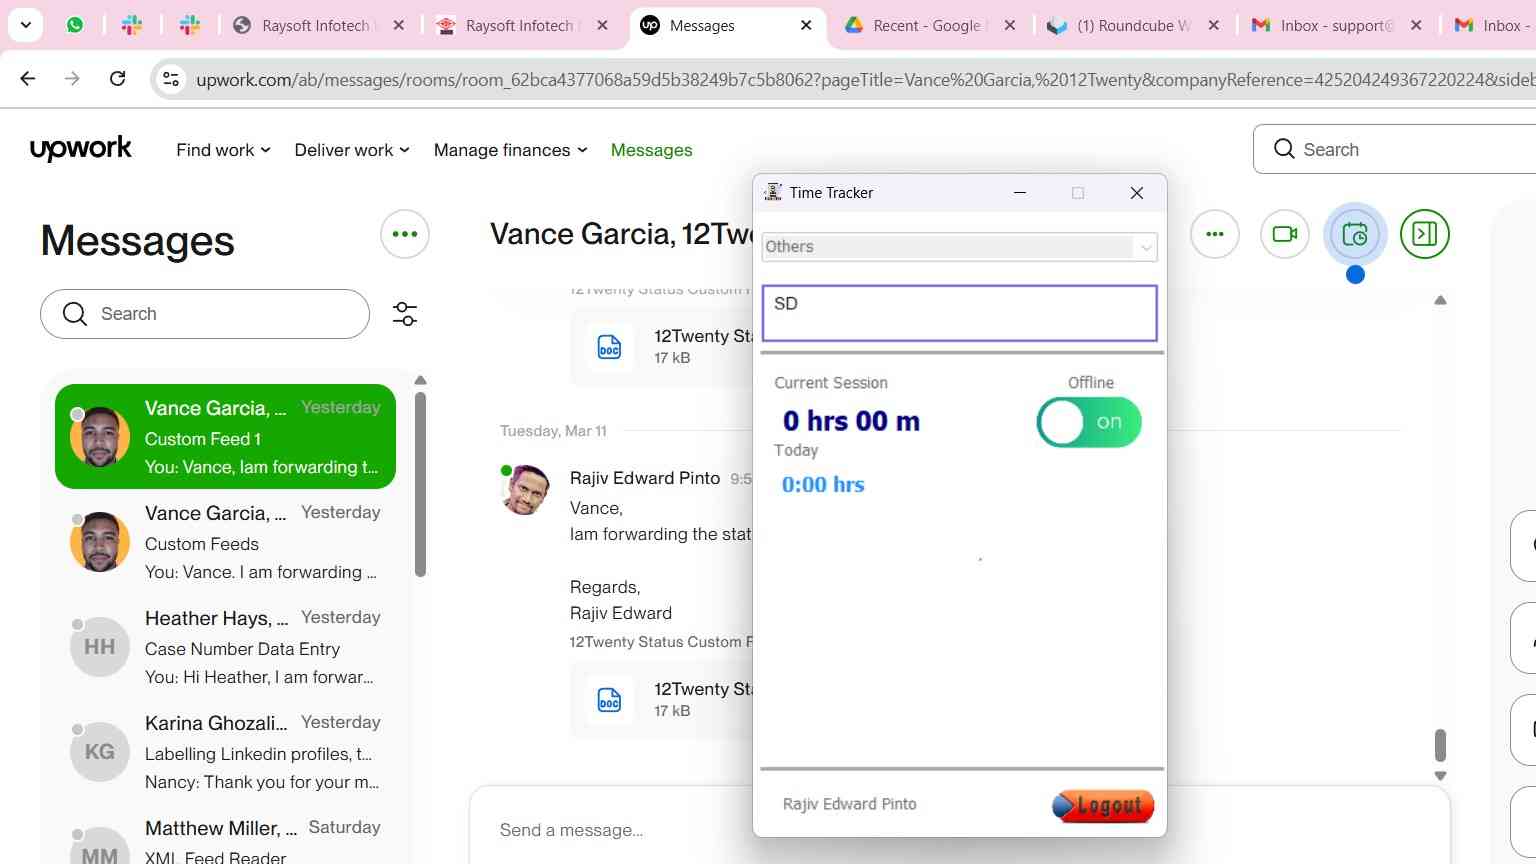
Task: Click Rajiv Edward Pinto's chat avatar
Action: coord(525,490)
